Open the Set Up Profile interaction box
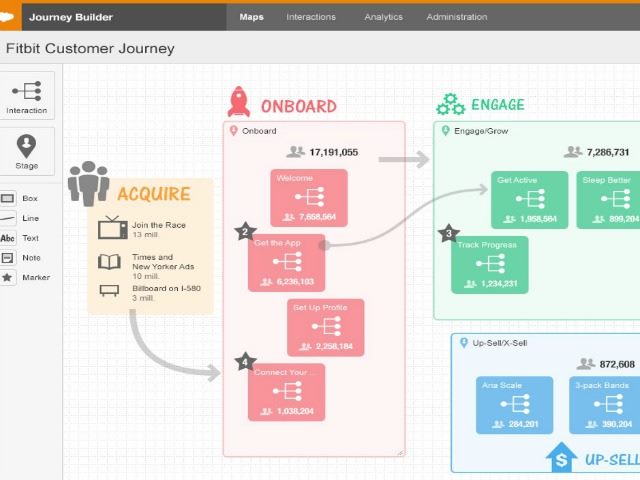 [326, 327]
